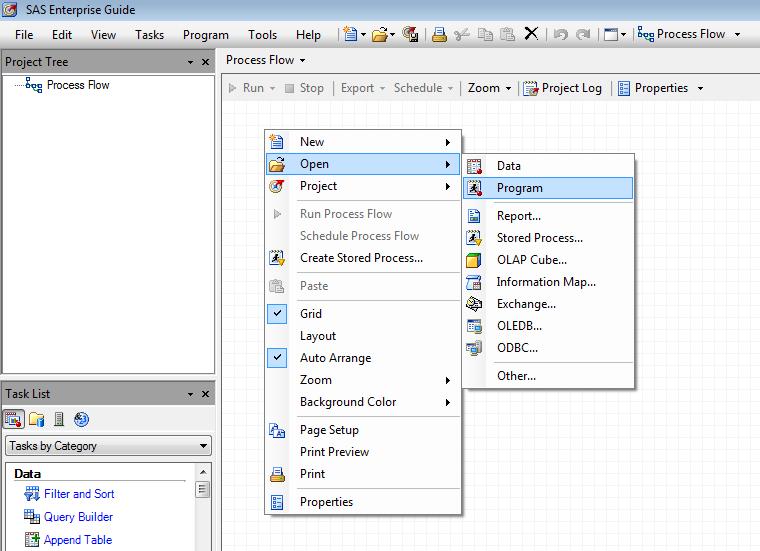Click the Information Map submenu icon
The height and width of the screenshot is (551, 760).
click(x=474, y=282)
